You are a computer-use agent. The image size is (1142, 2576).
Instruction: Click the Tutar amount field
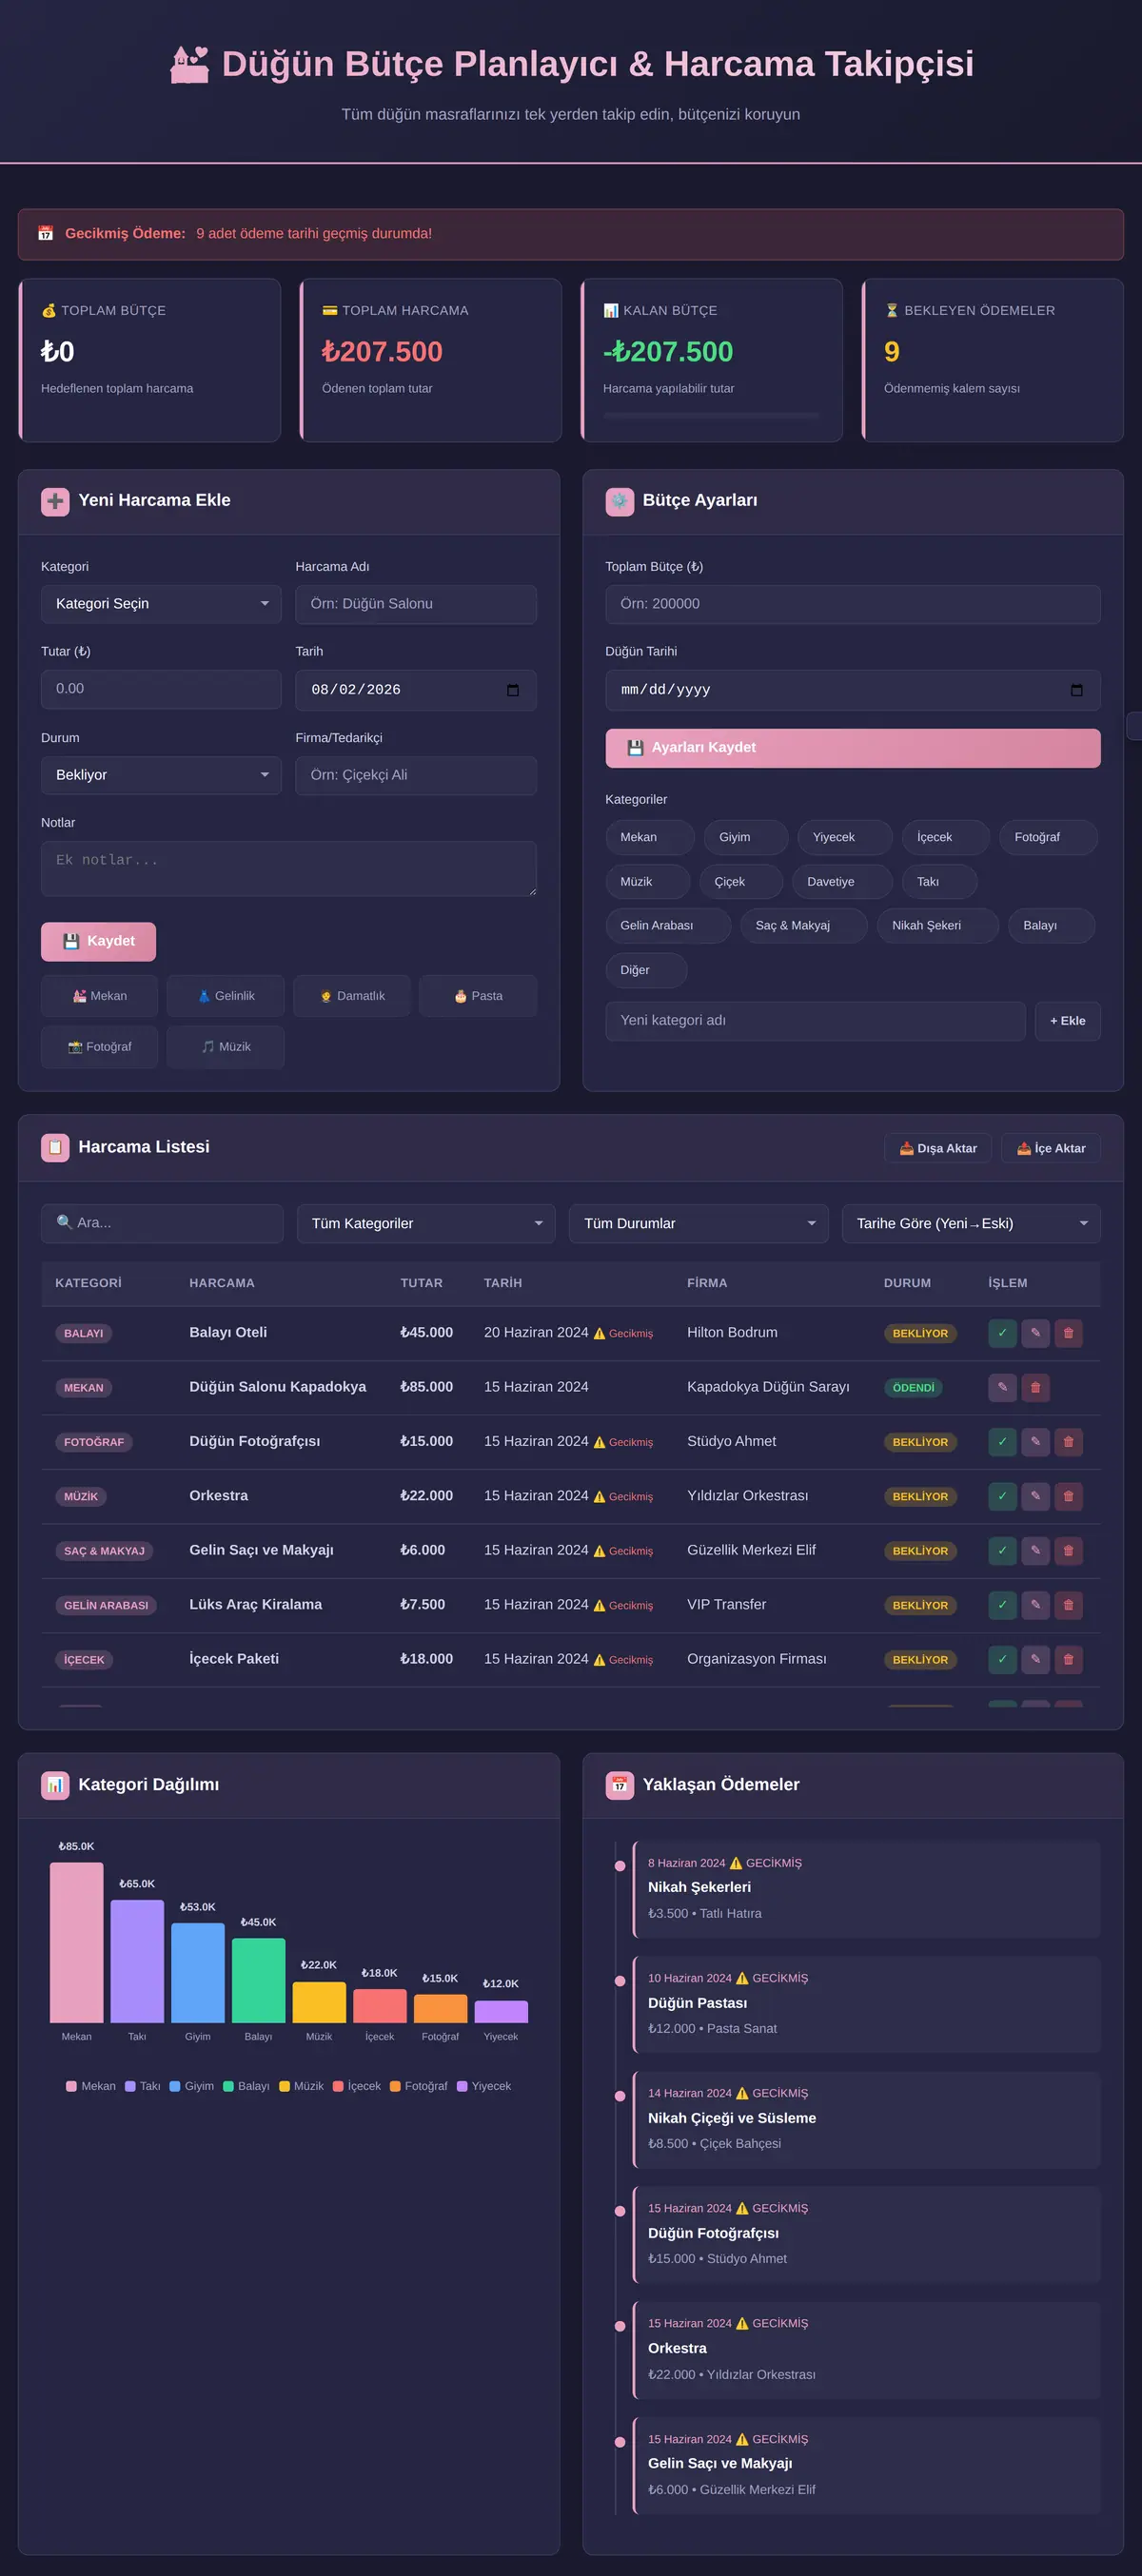(161, 689)
